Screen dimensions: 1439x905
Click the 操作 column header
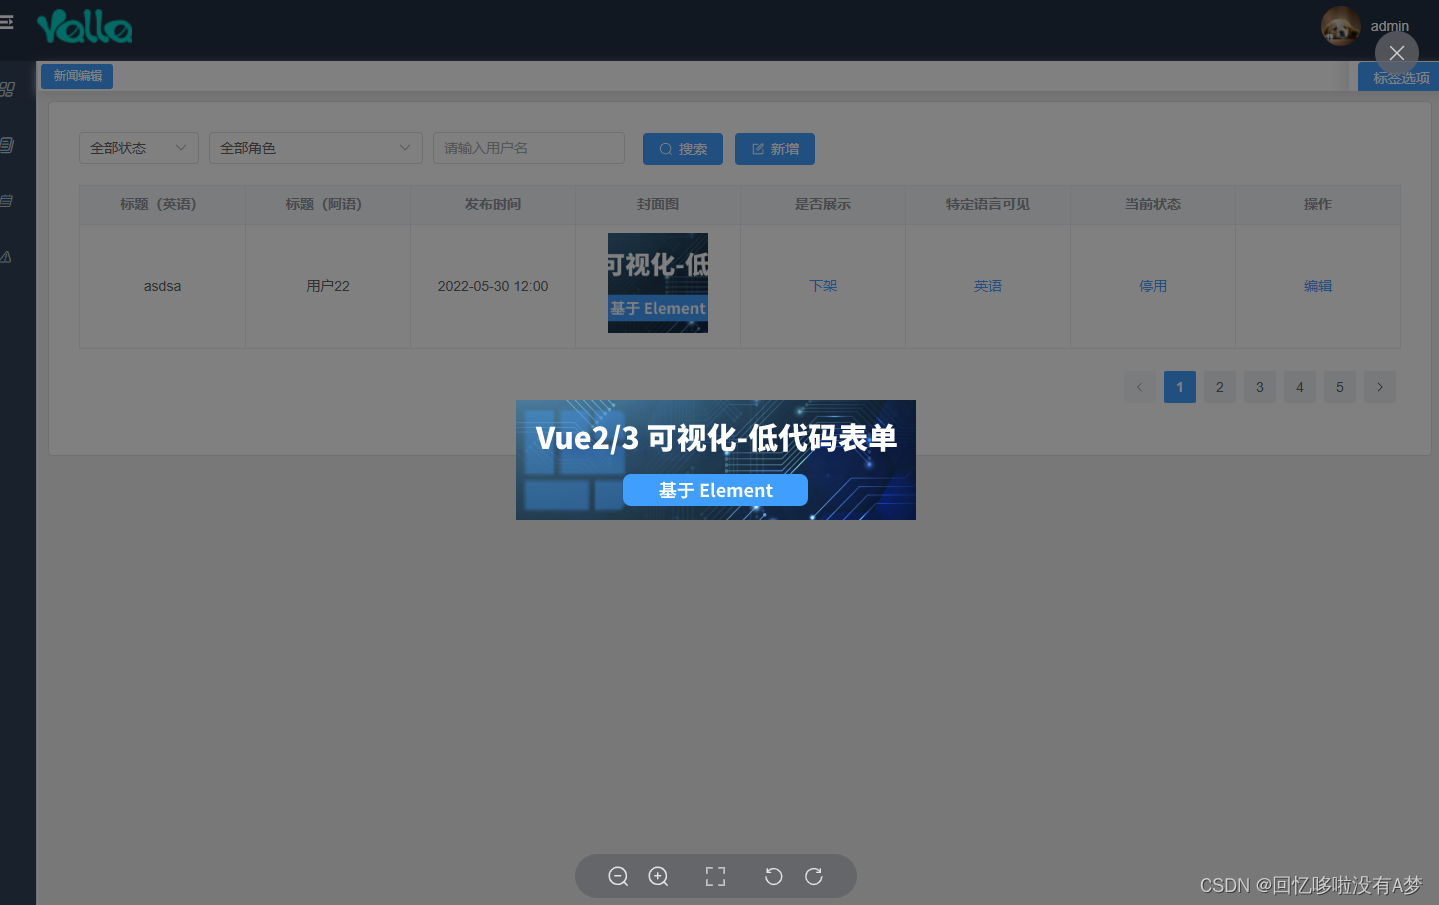click(x=1318, y=204)
